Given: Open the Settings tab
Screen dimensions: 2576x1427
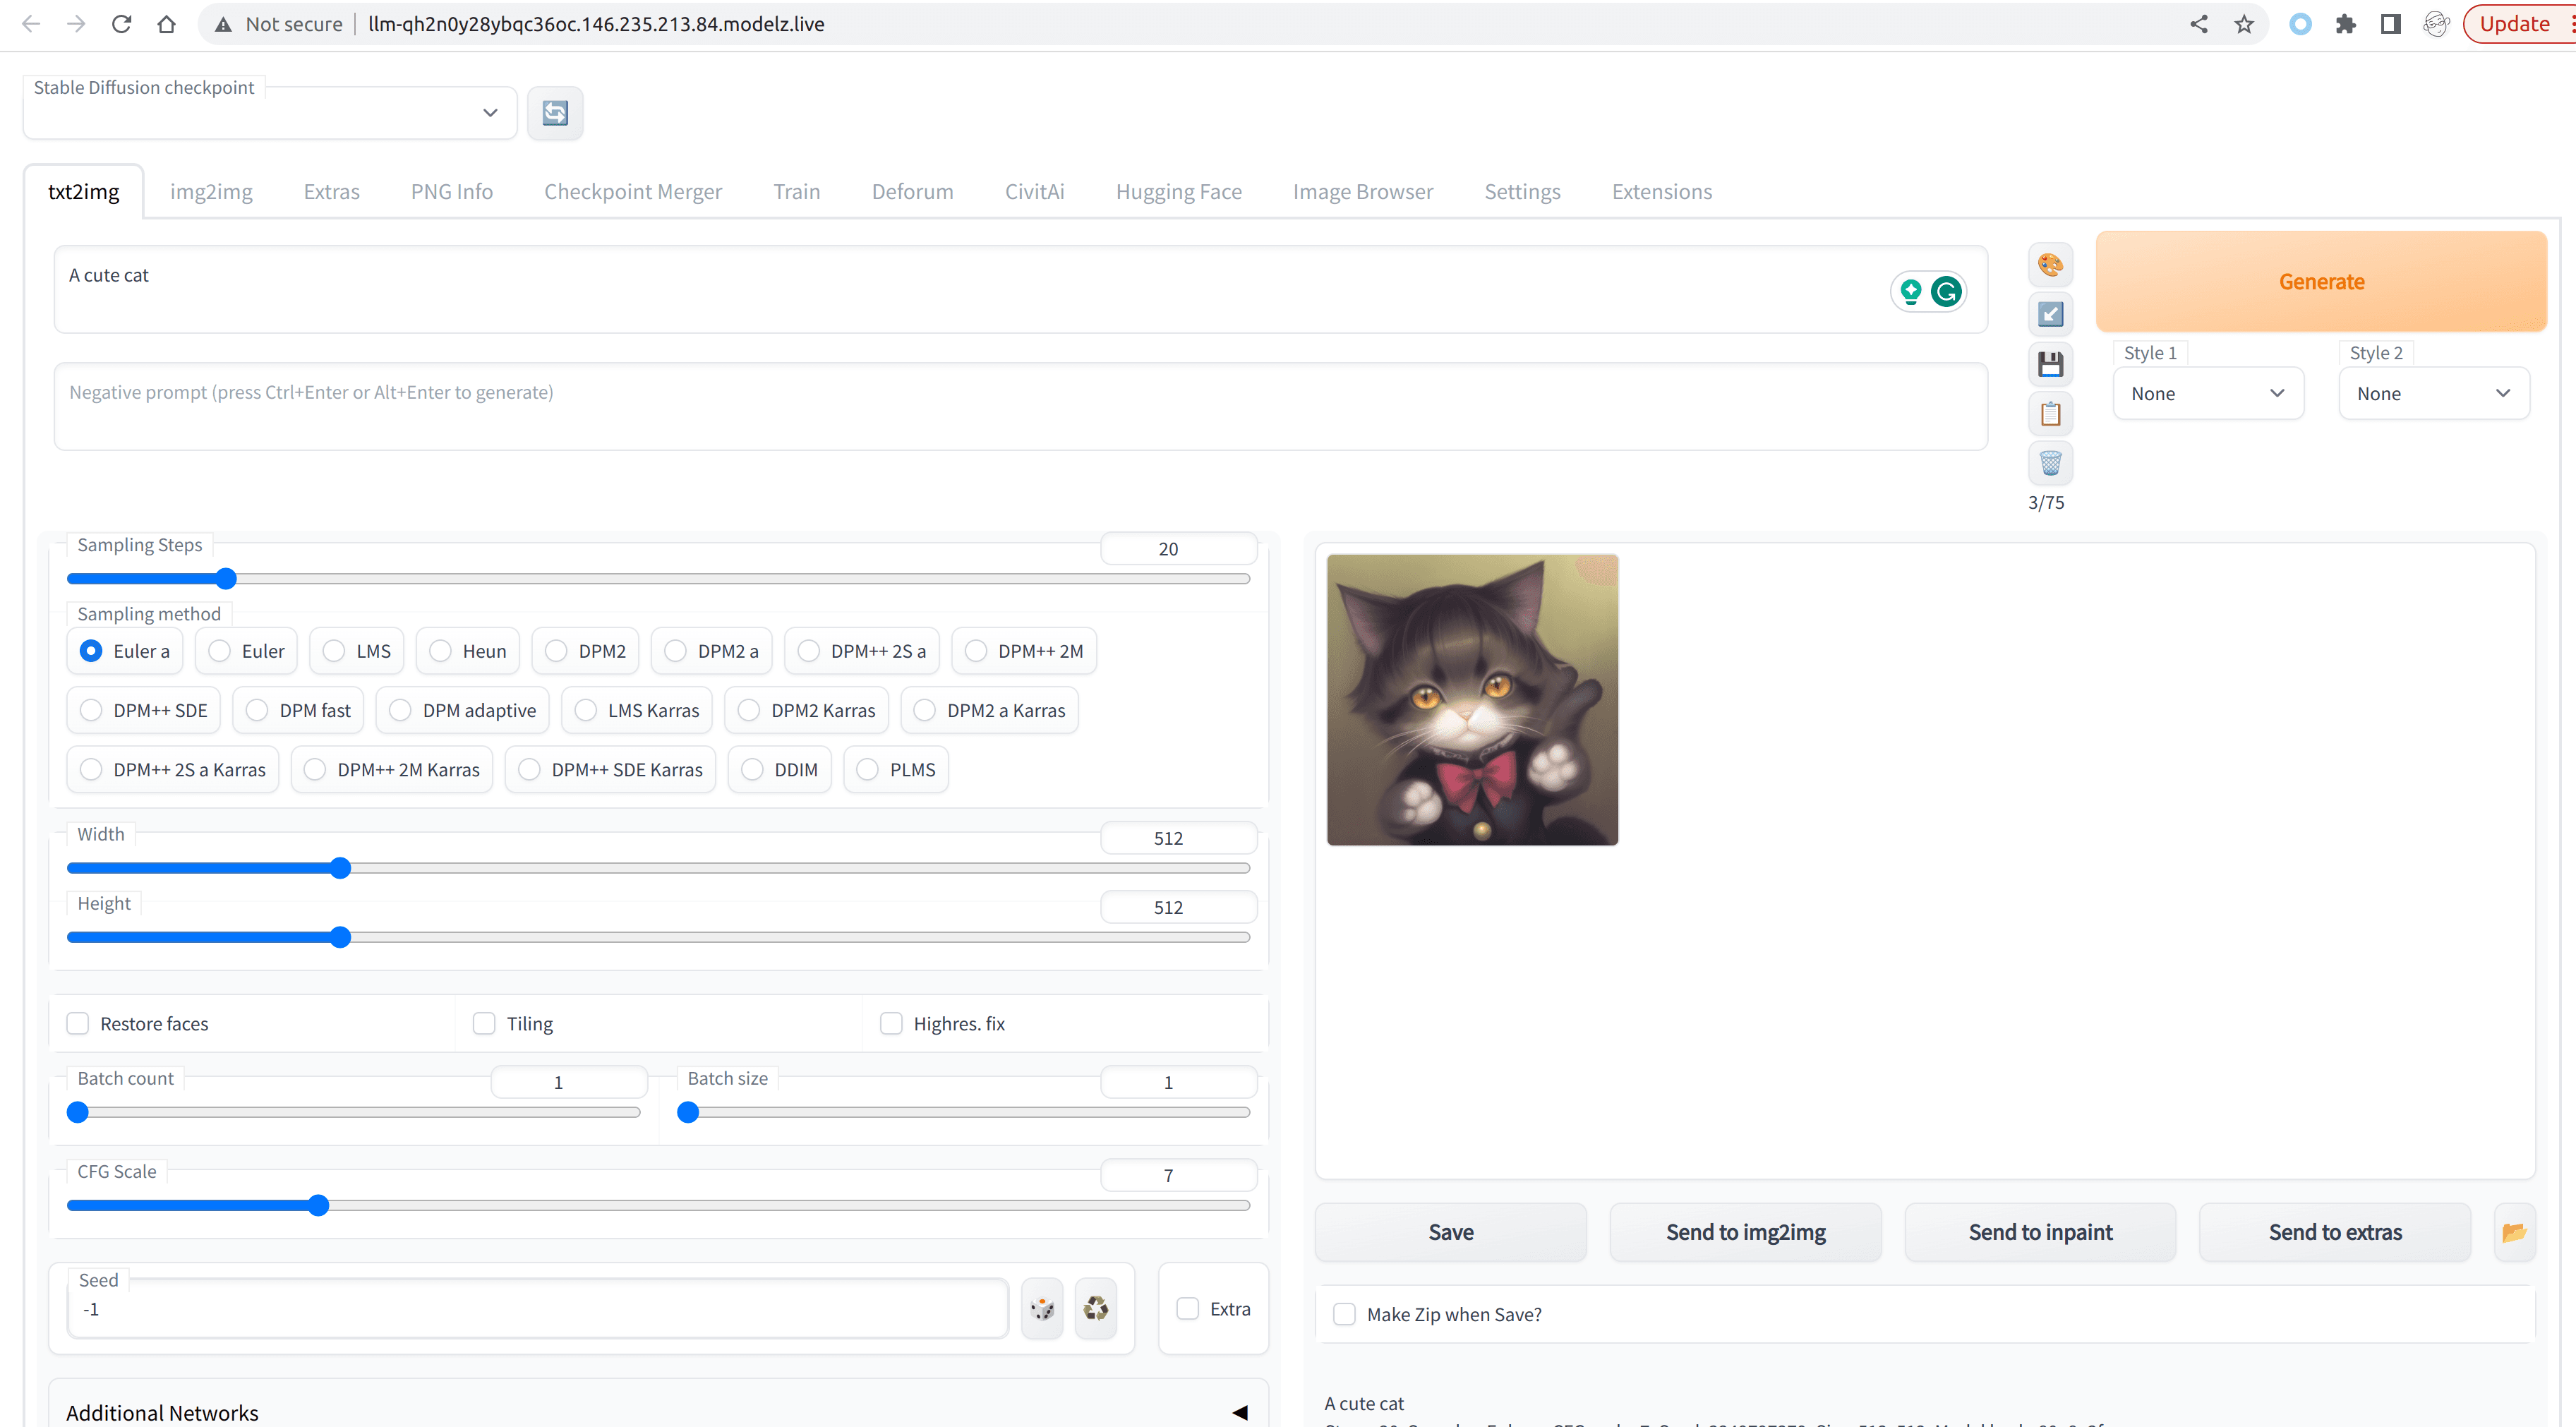Looking at the screenshot, I should coord(1522,192).
